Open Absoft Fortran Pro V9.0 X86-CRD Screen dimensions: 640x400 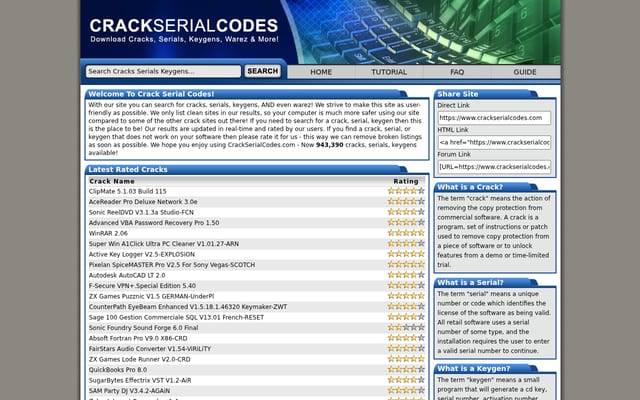(138, 338)
